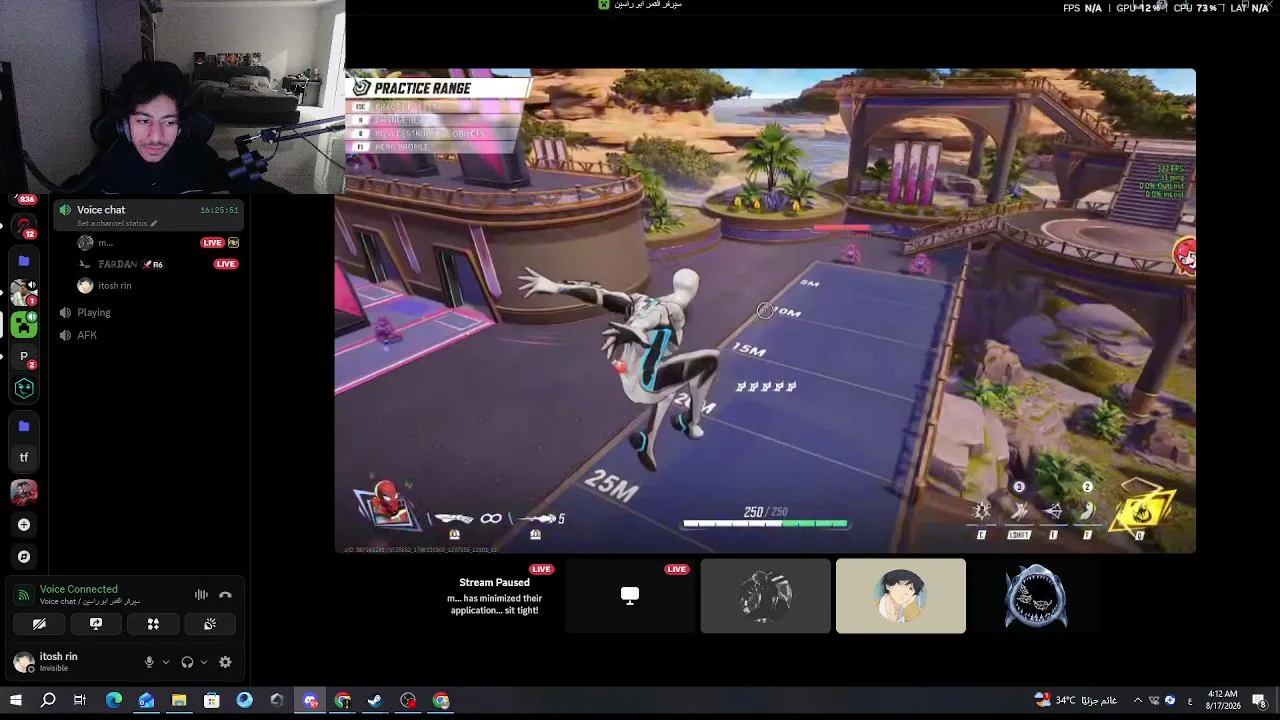Select the monitor screen-share stream tile

(630, 596)
